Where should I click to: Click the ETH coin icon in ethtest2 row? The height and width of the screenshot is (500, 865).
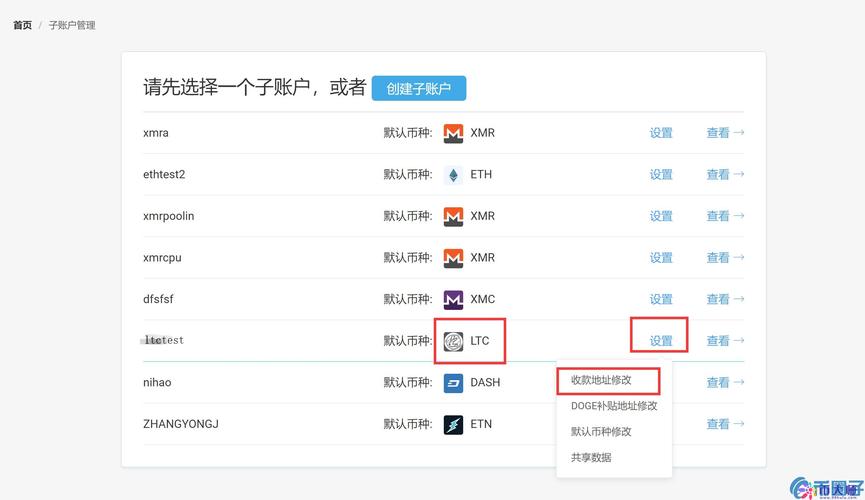point(453,175)
